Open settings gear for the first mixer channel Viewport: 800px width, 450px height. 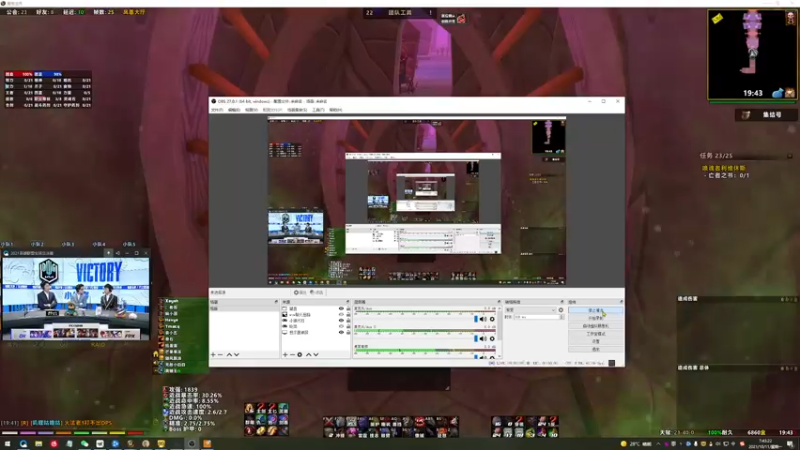[x=492, y=319]
